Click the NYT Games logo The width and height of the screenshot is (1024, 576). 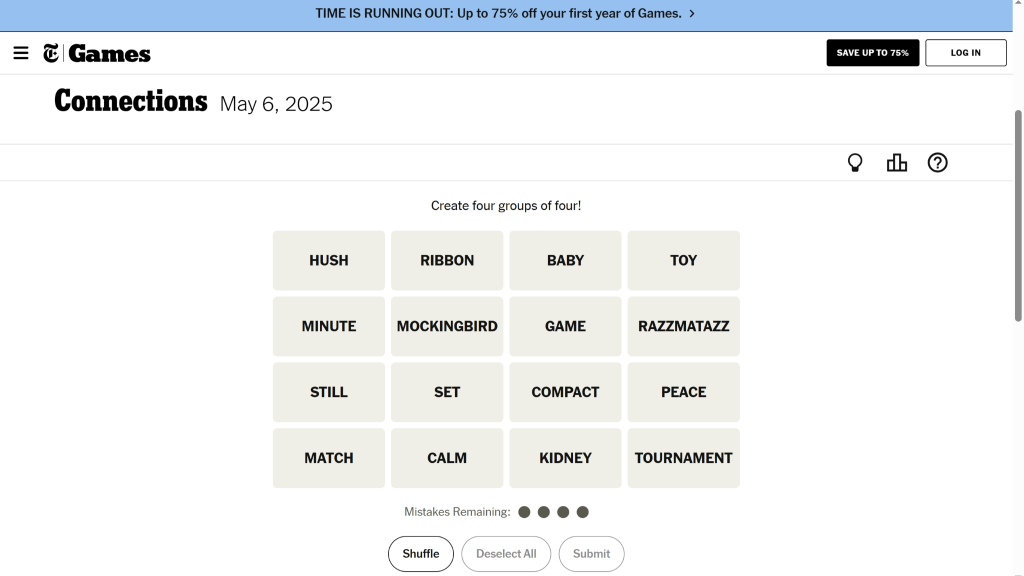(97, 53)
